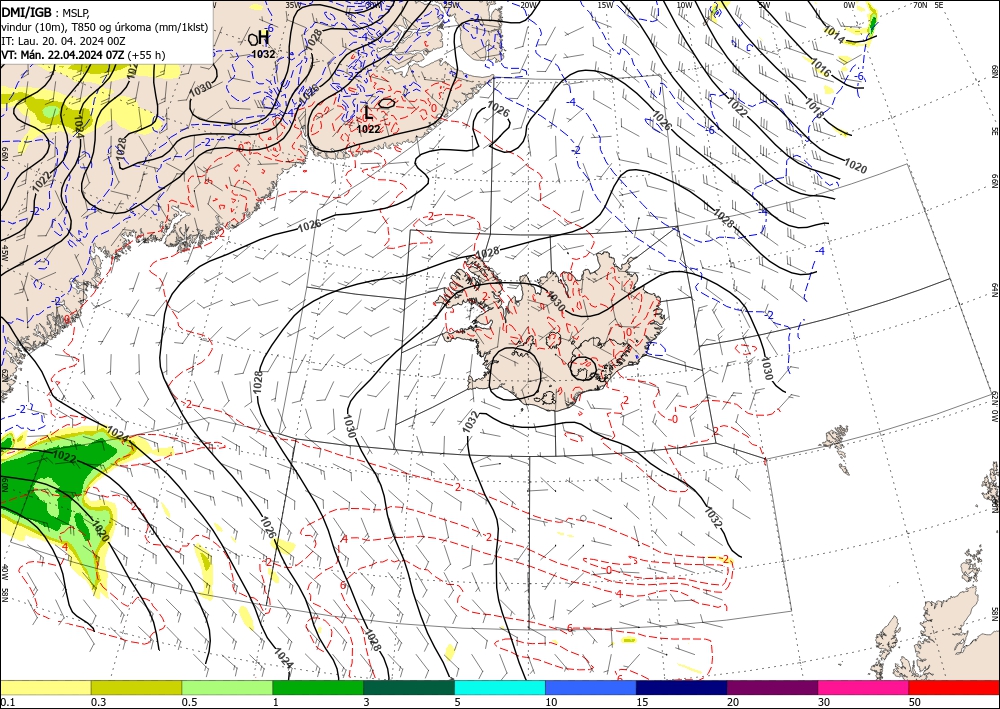Click the purple 20–30 legend swatch
Viewport: 1000px width, 709px height.
pos(772,687)
